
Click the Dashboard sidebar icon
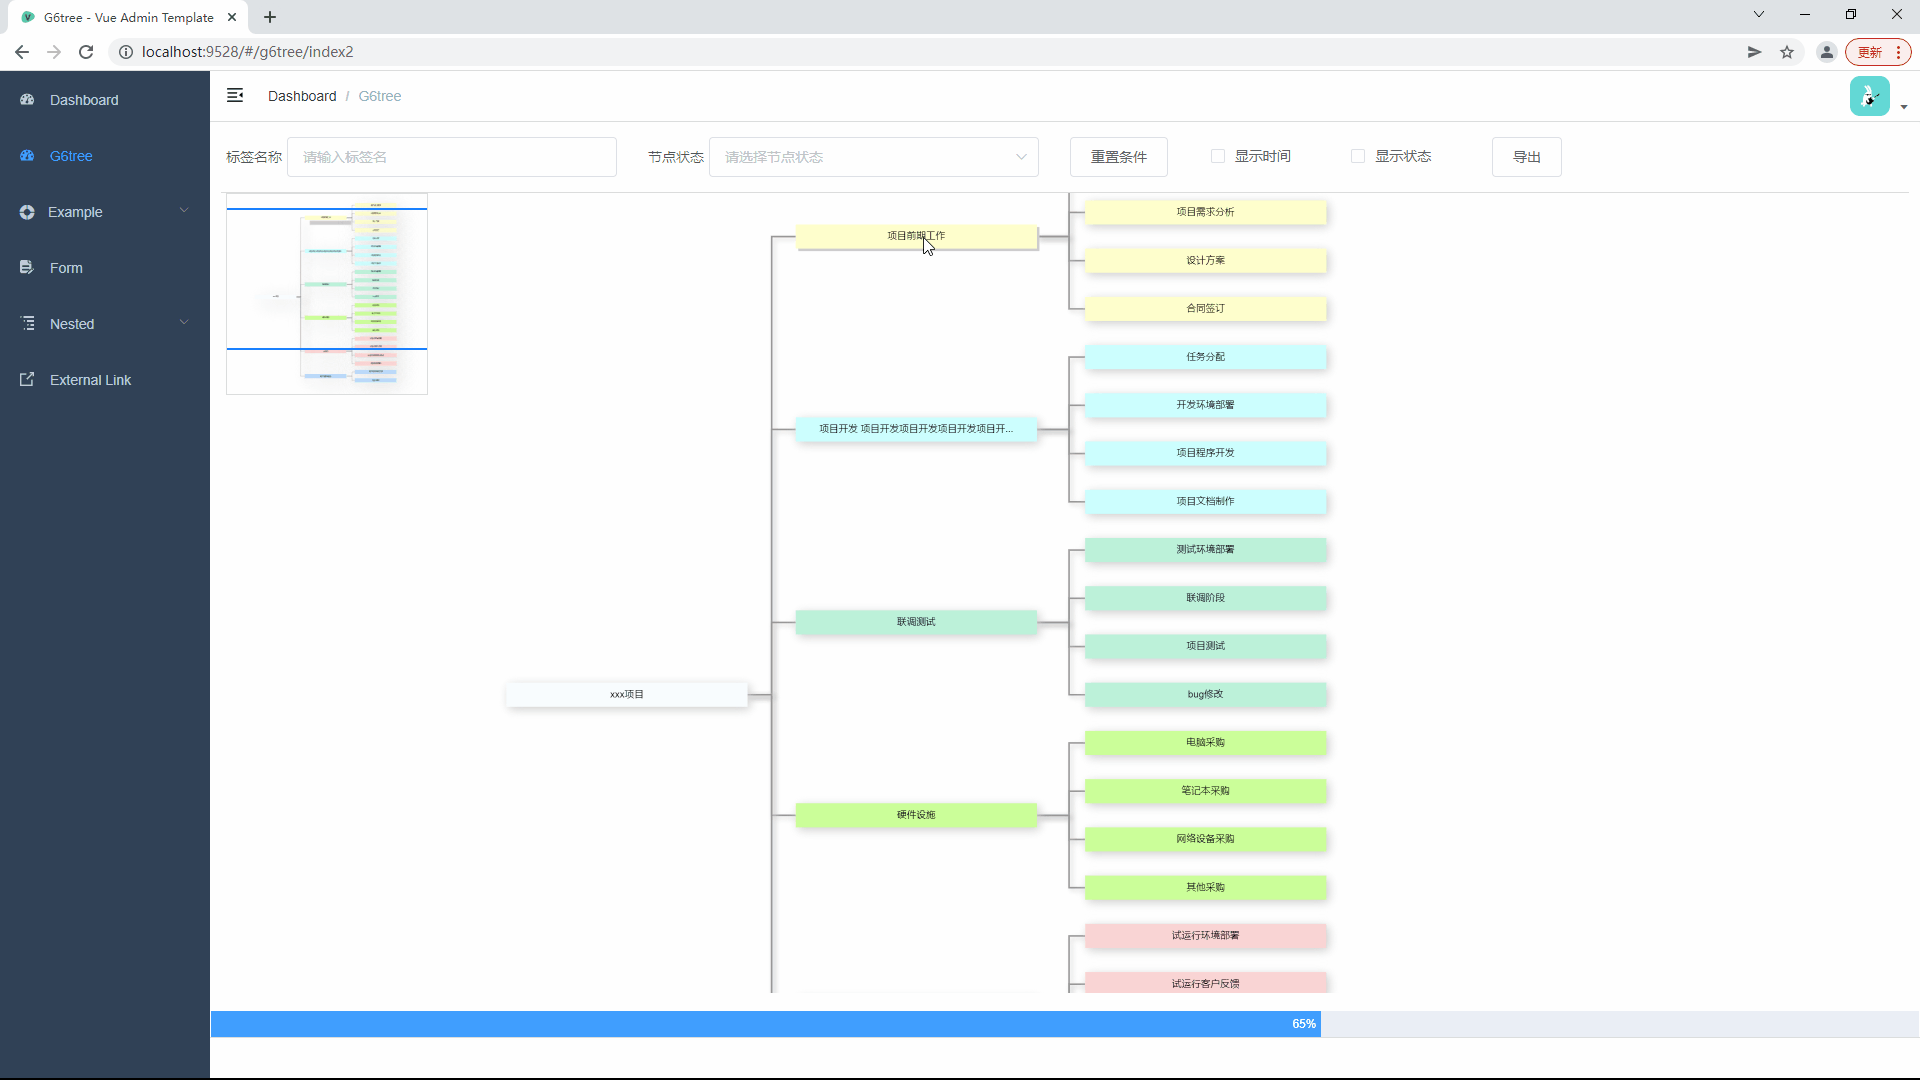pyautogui.click(x=28, y=99)
